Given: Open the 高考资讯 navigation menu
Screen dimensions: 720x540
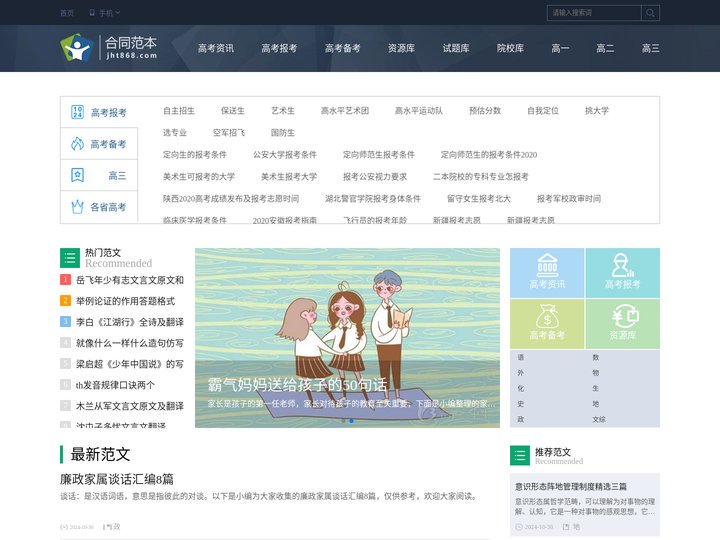Looking at the screenshot, I should pyautogui.click(x=216, y=48).
